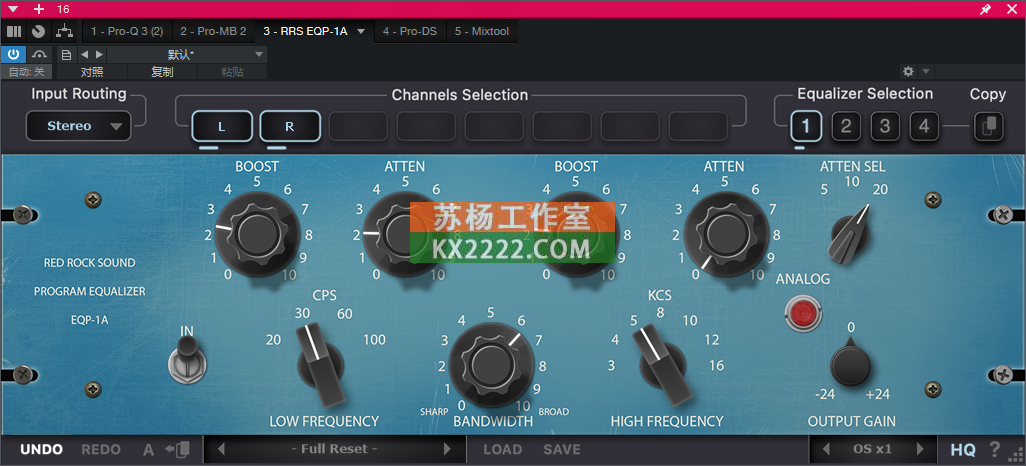
Task: Click the plus icon in the title bar
Action: coord(39,9)
